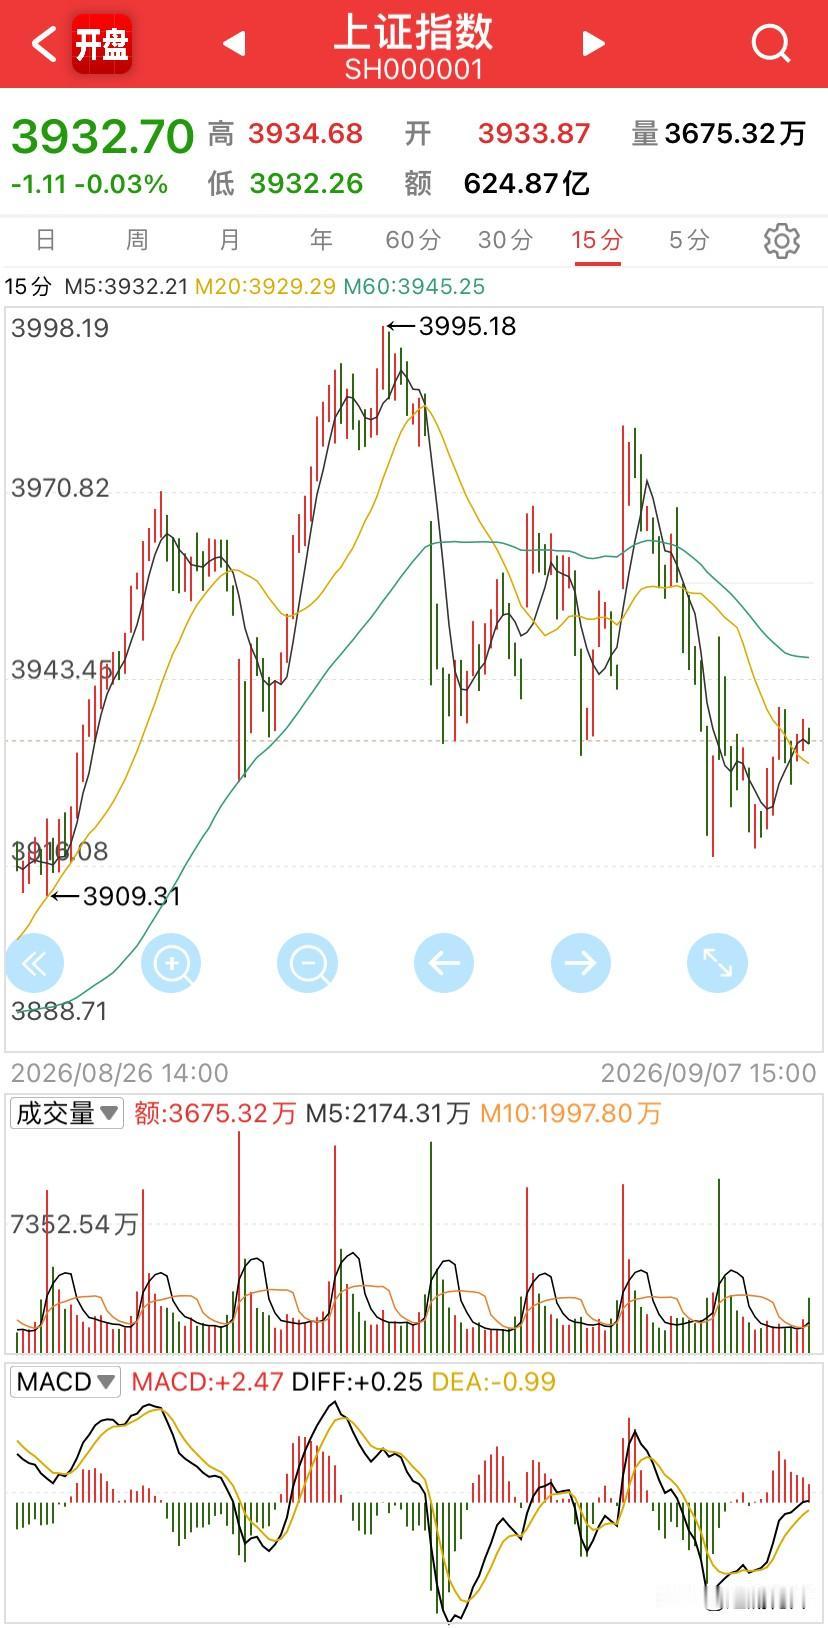
Task: Go to next stock with right triangle
Action: [594, 43]
